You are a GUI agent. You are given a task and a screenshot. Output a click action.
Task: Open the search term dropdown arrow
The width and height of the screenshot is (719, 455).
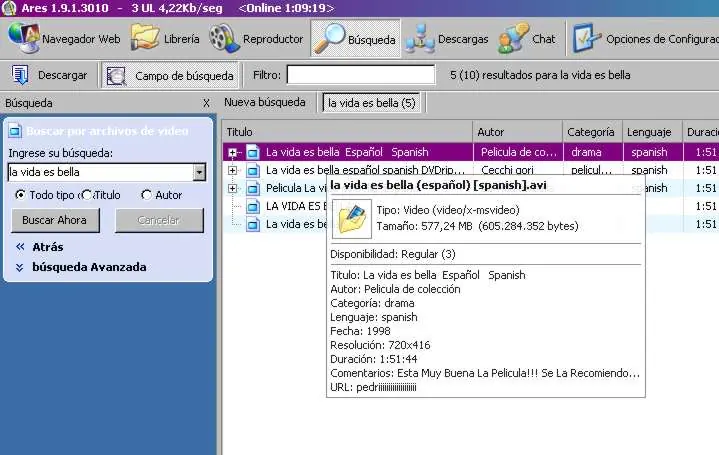click(x=199, y=172)
